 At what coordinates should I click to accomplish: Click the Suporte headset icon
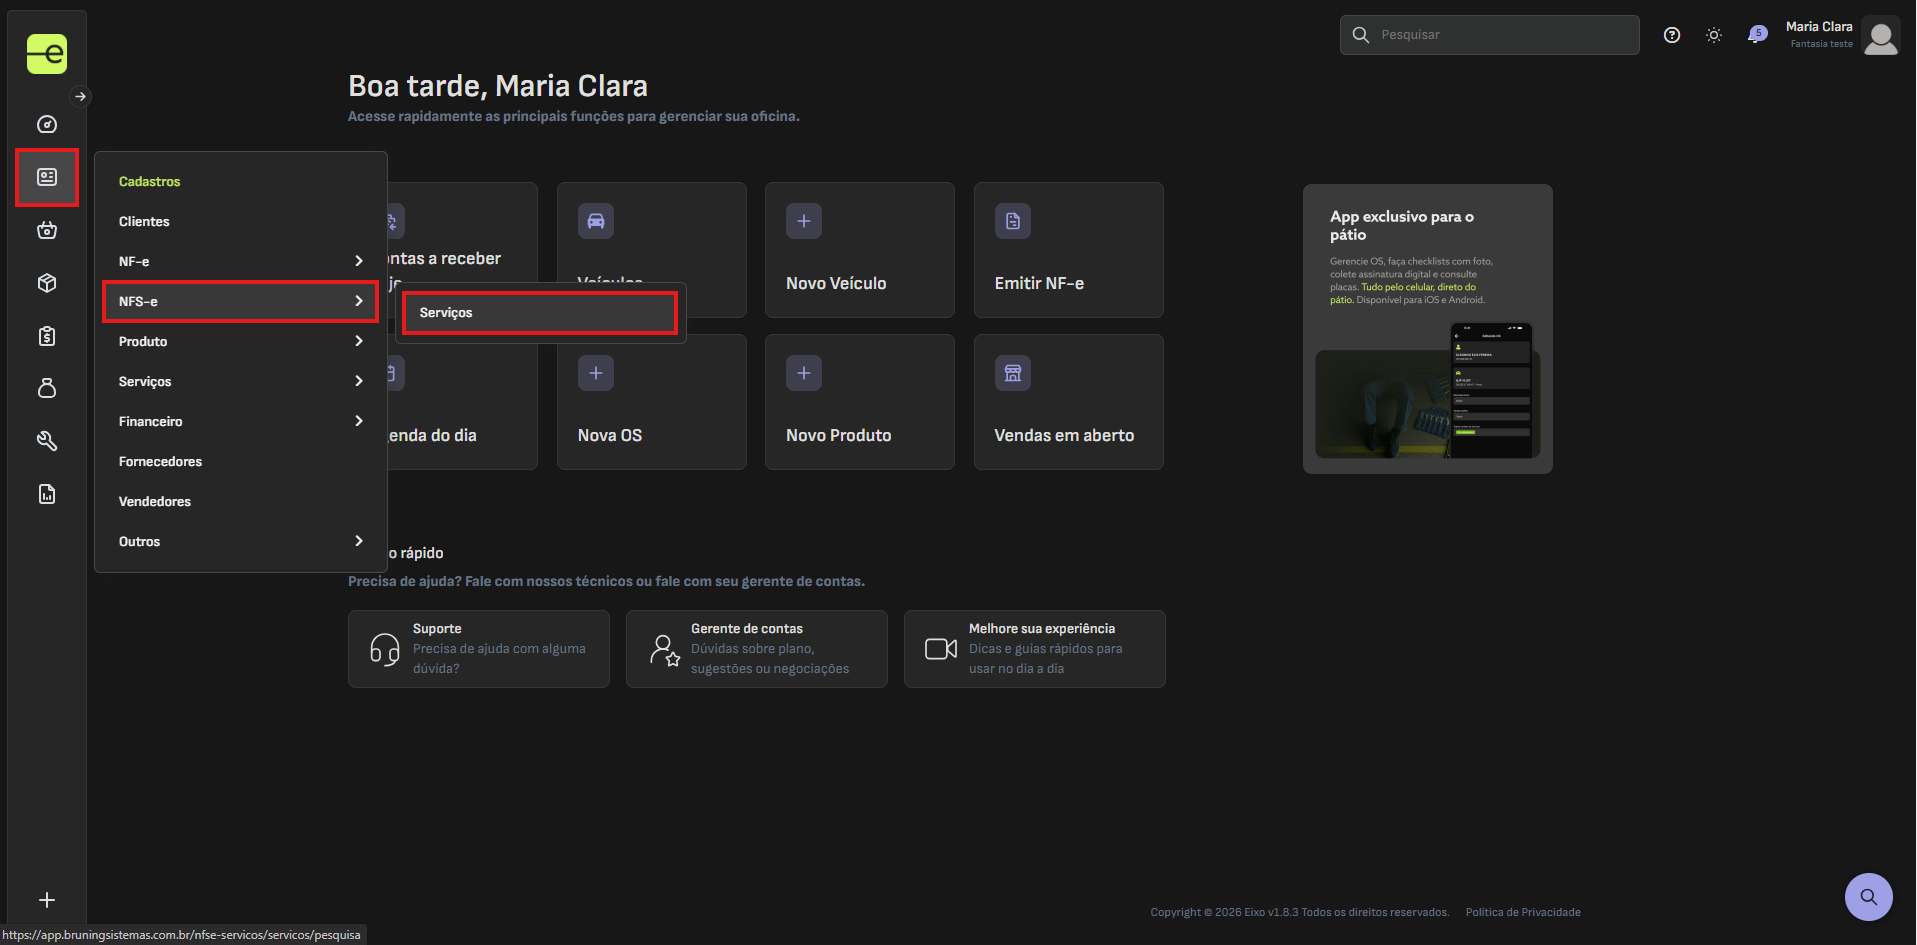point(385,649)
